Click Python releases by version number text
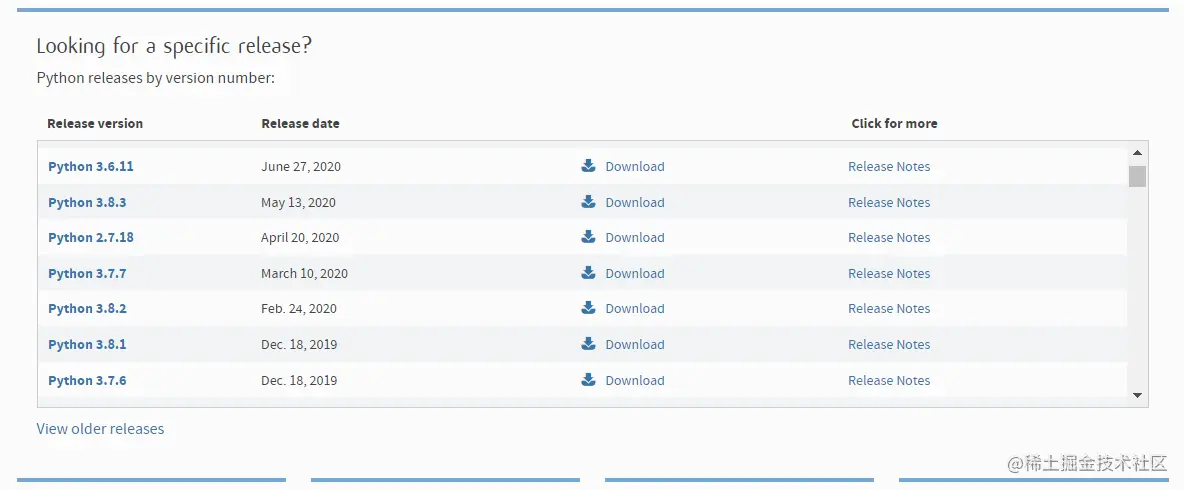Screen dimensions: 1184x490 click(x=156, y=78)
